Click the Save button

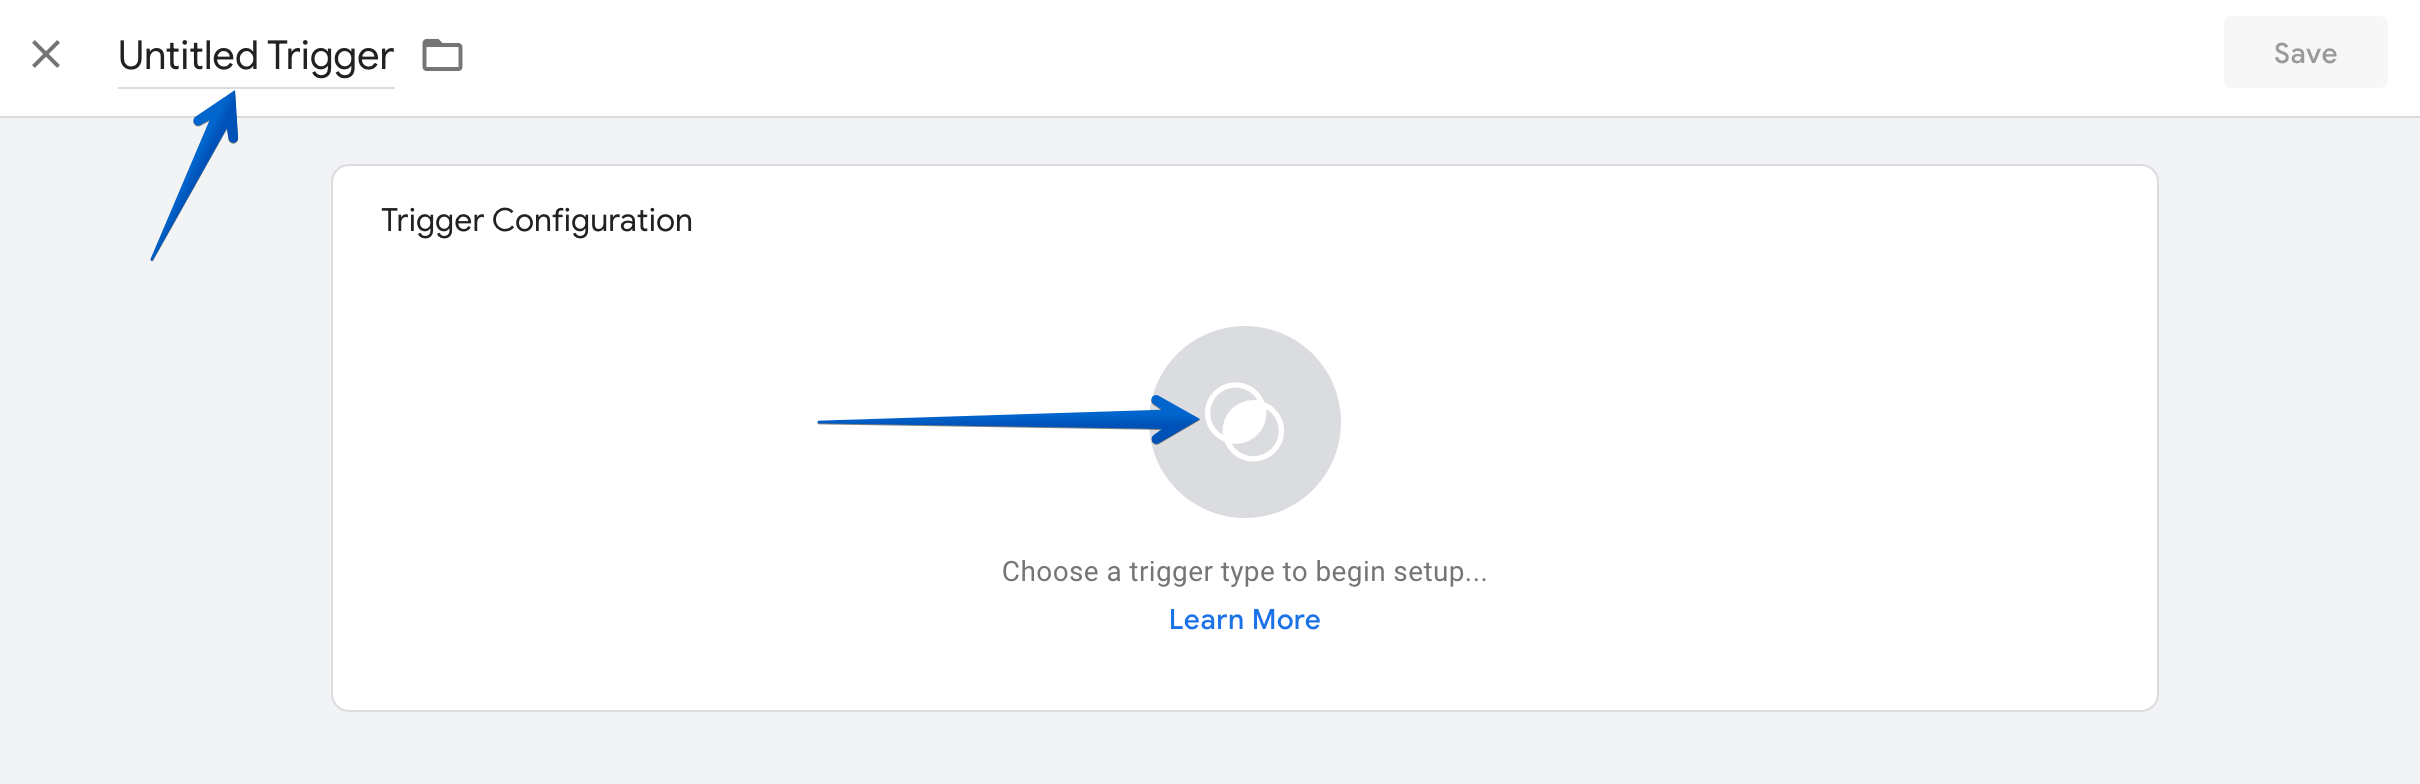click(x=2305, y=53)
